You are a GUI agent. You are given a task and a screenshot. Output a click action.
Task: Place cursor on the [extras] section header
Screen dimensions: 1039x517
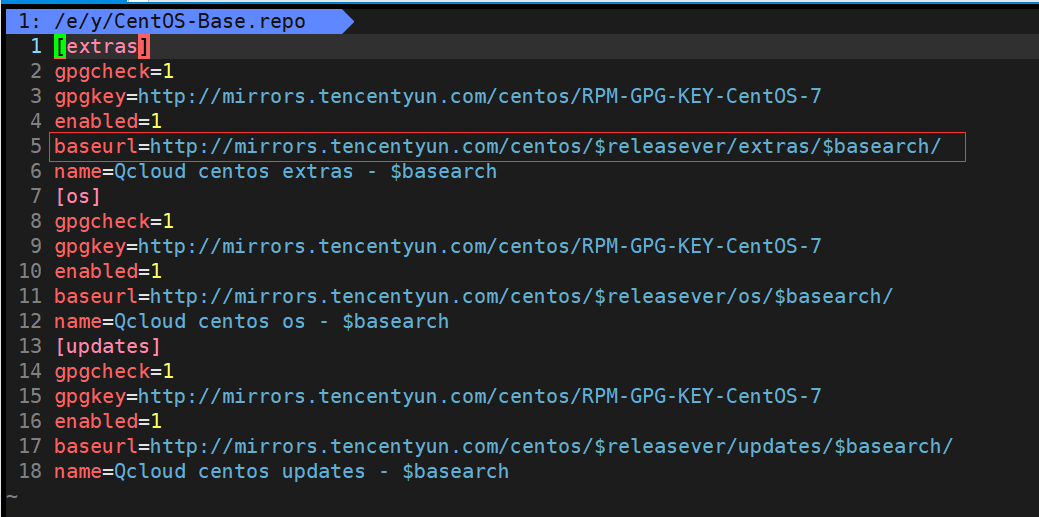pyautogui.click(x=102, y=47)
